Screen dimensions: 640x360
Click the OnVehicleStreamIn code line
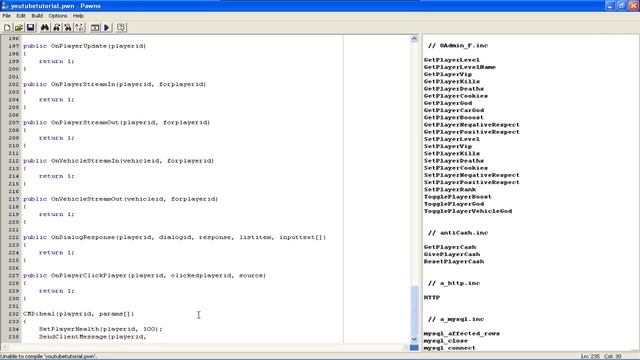pyautogui.click(x=118, y=161)
